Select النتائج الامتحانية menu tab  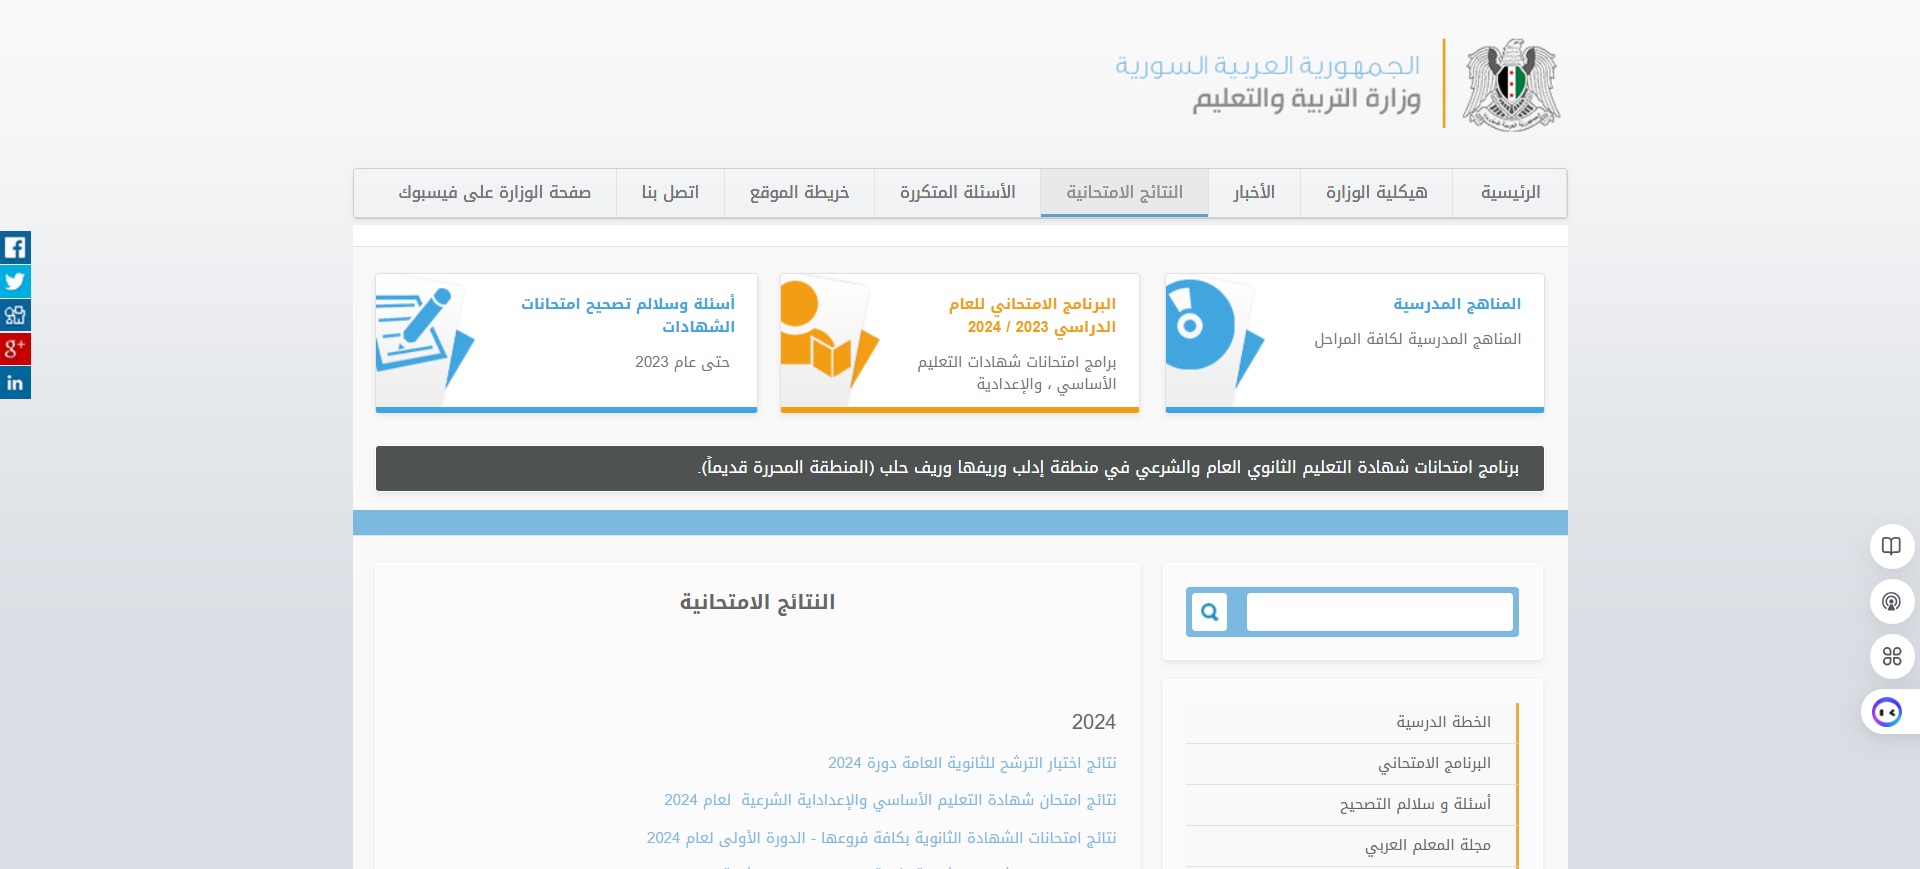[x=1124, y=192]
